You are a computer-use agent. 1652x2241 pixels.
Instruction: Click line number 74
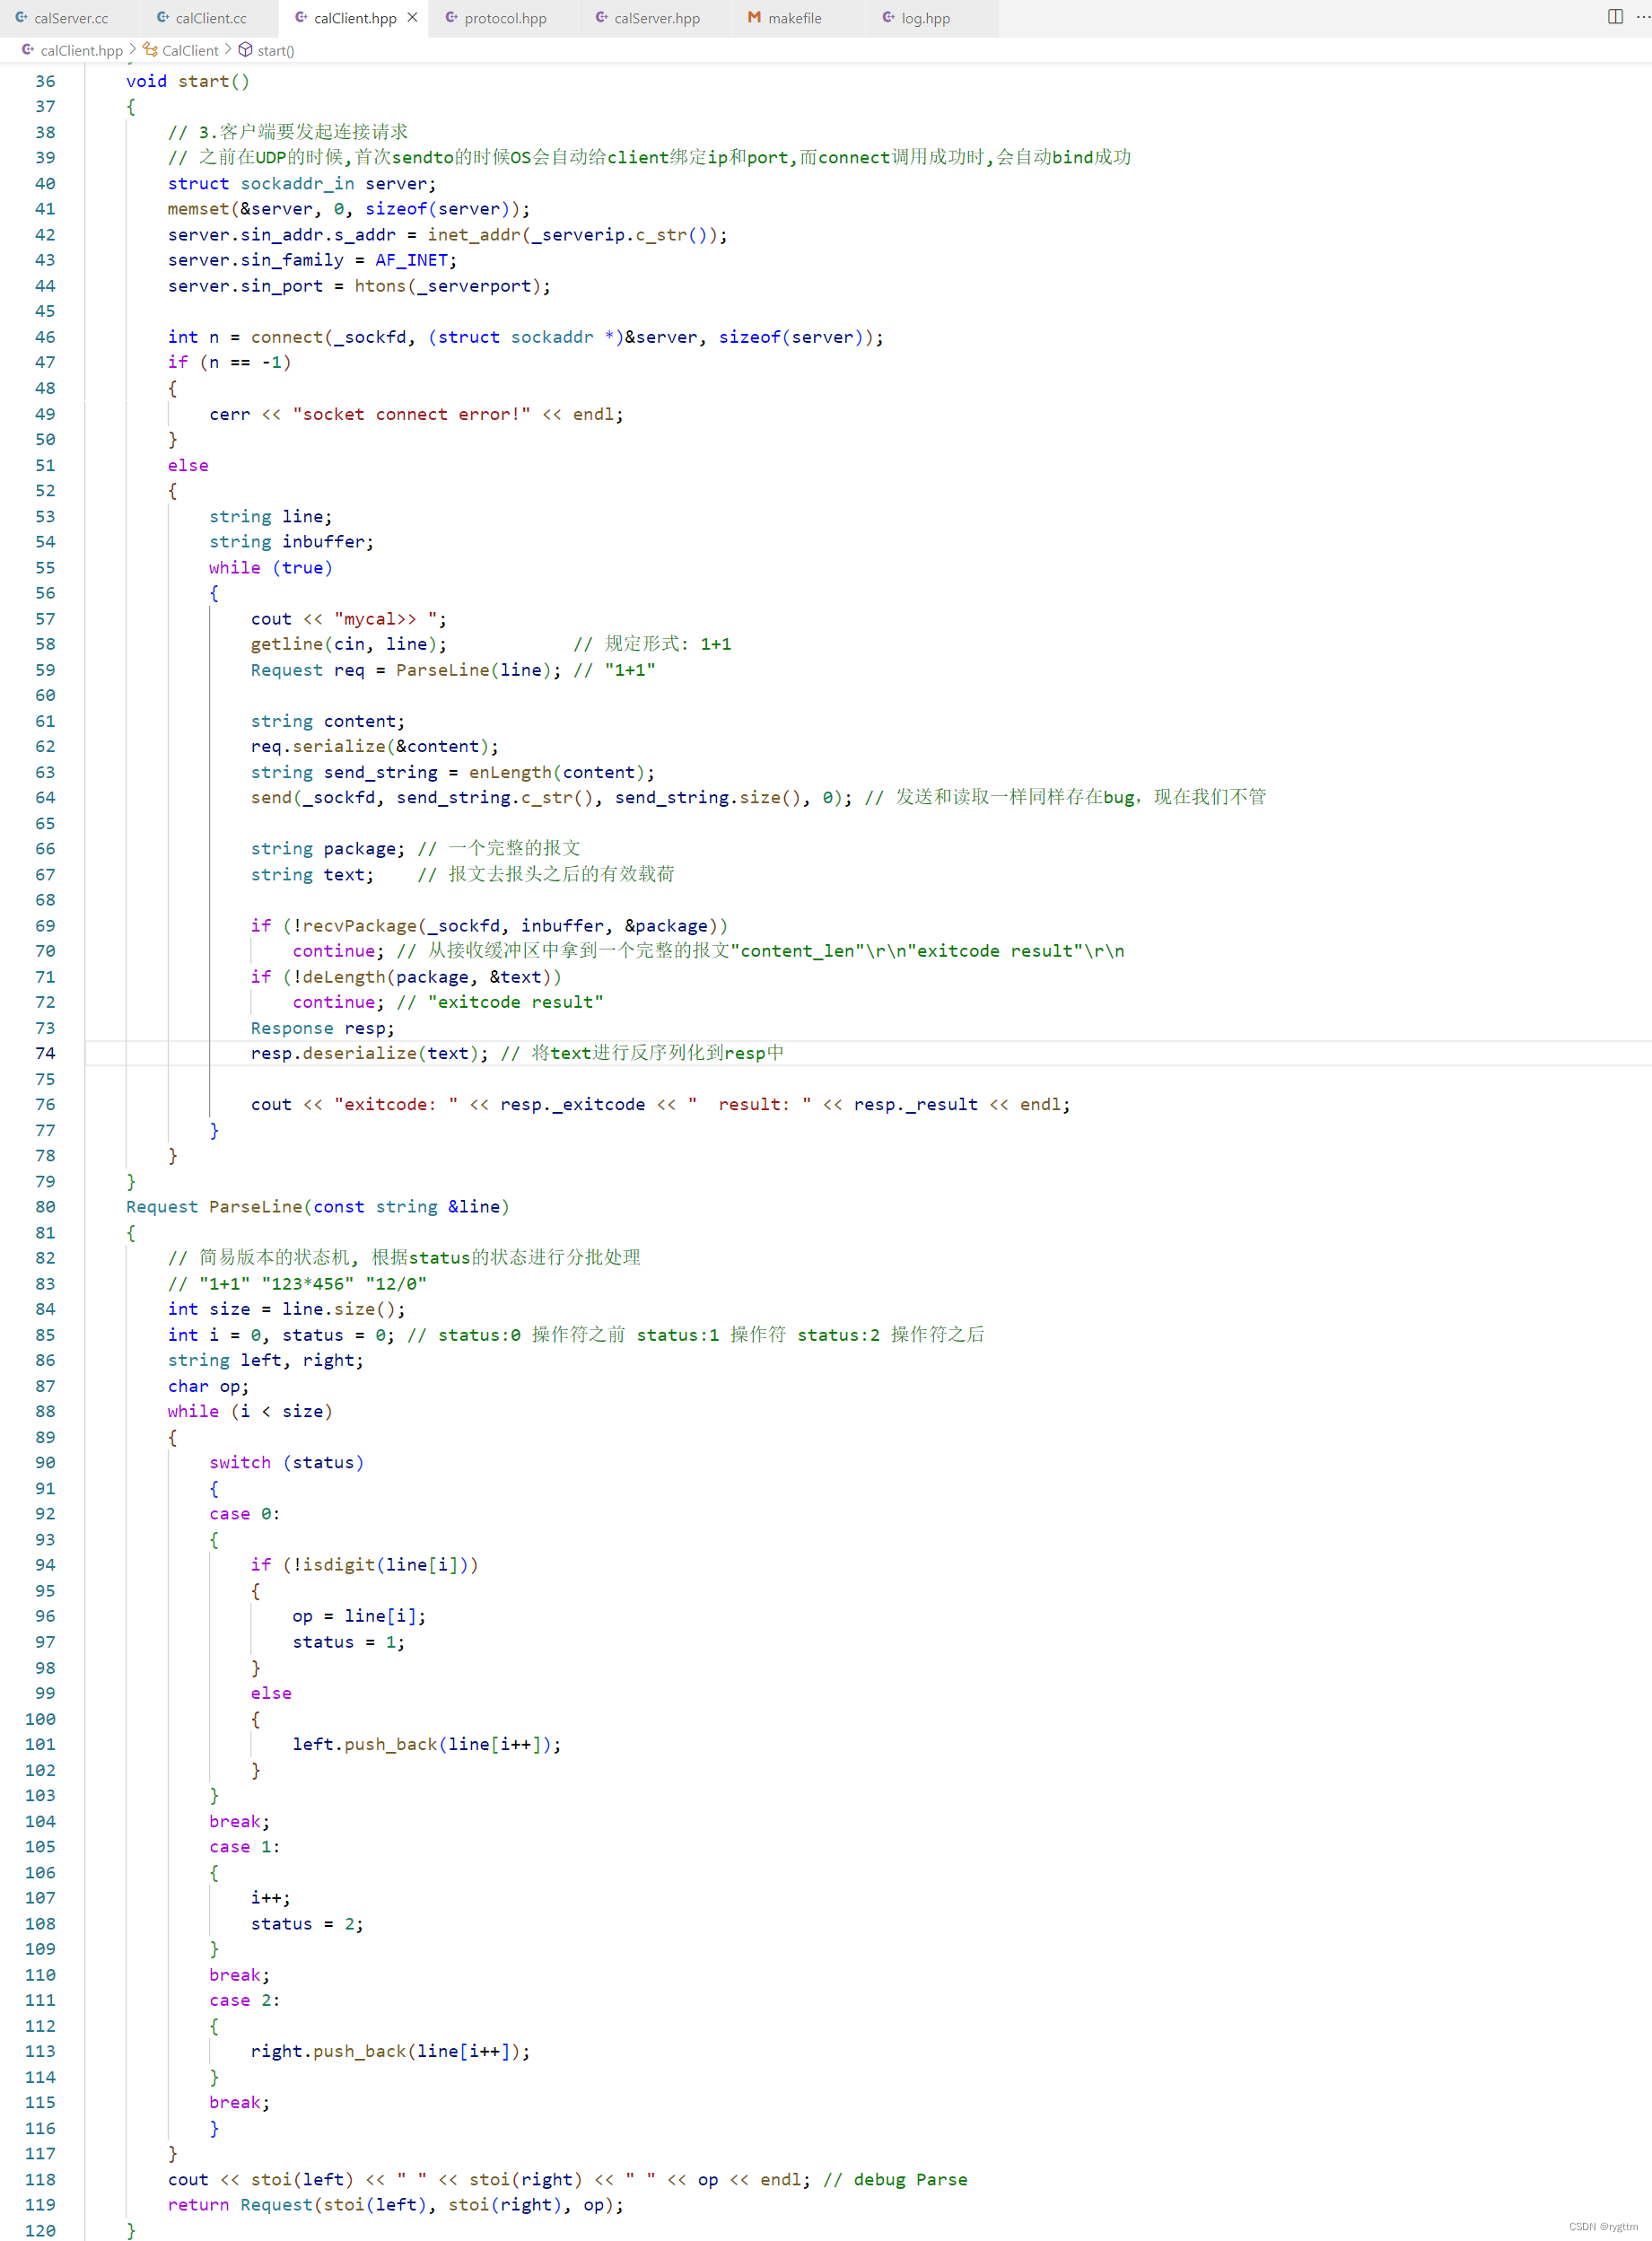[46, 1053]
